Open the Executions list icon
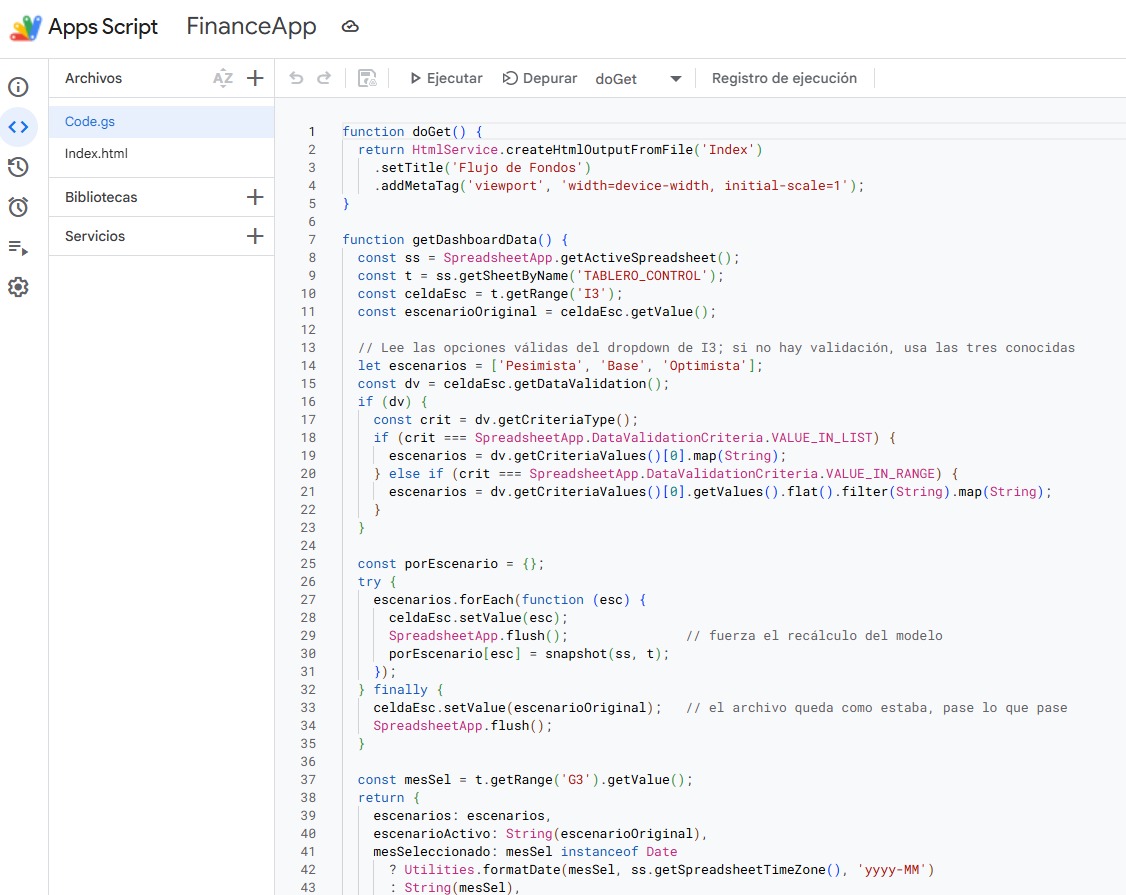This screenshot has height=895, width=1126. pos(18,248)
